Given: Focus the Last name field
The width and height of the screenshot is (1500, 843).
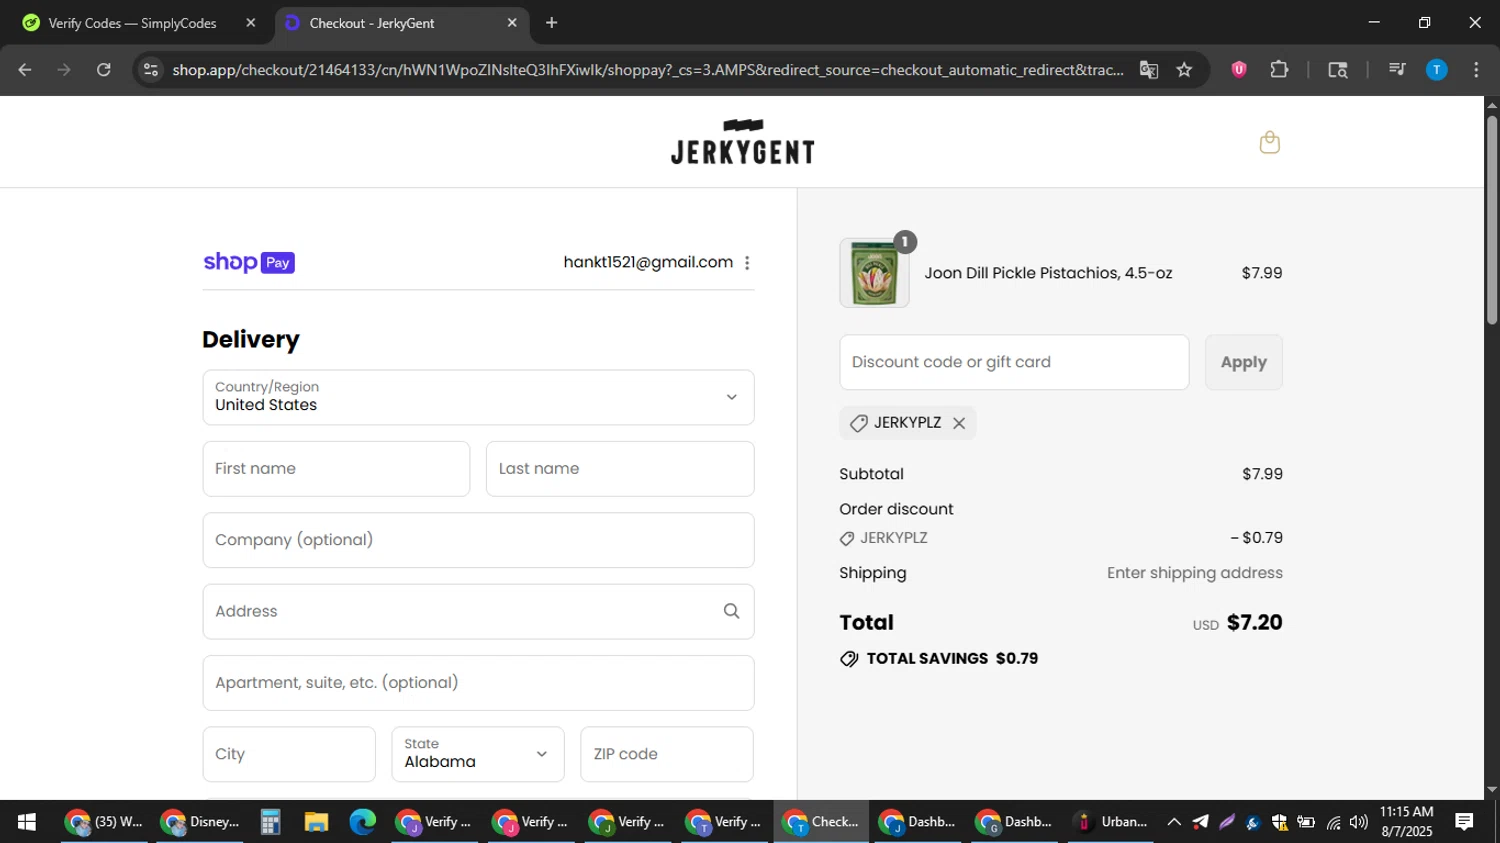Looking at the screenshot, I should 620,469.
